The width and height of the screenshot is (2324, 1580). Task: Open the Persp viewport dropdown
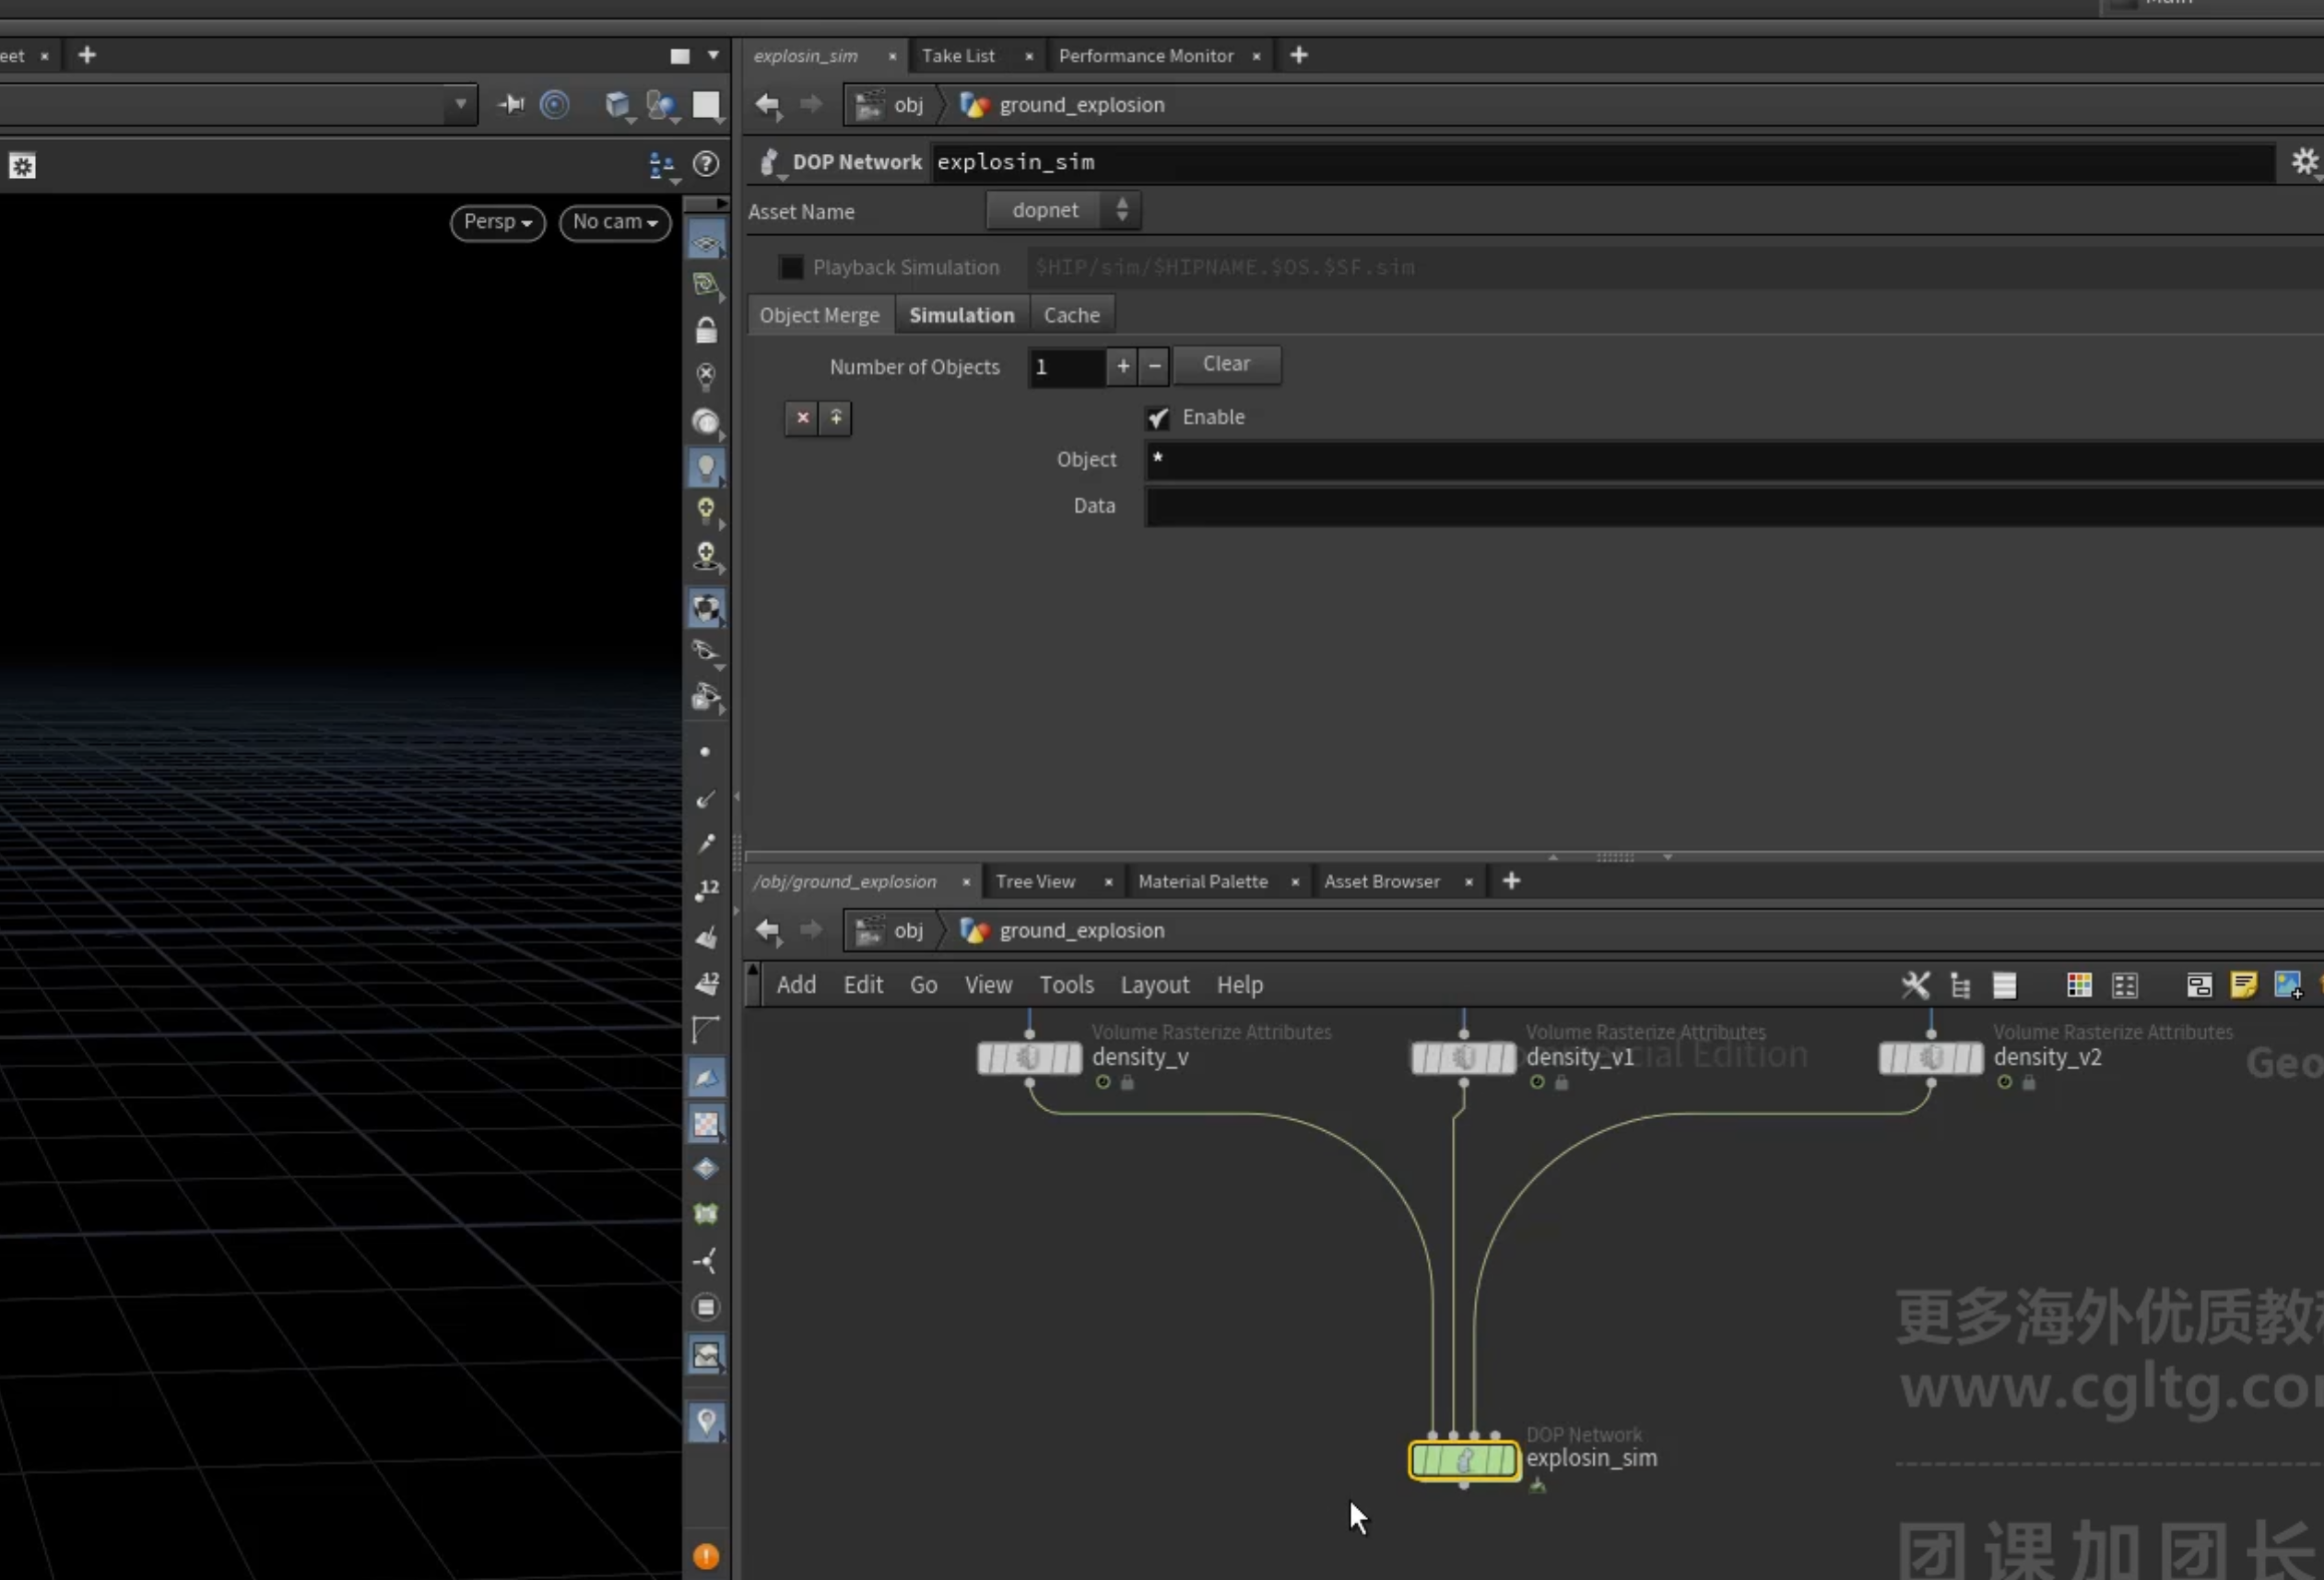click(498, 222)
